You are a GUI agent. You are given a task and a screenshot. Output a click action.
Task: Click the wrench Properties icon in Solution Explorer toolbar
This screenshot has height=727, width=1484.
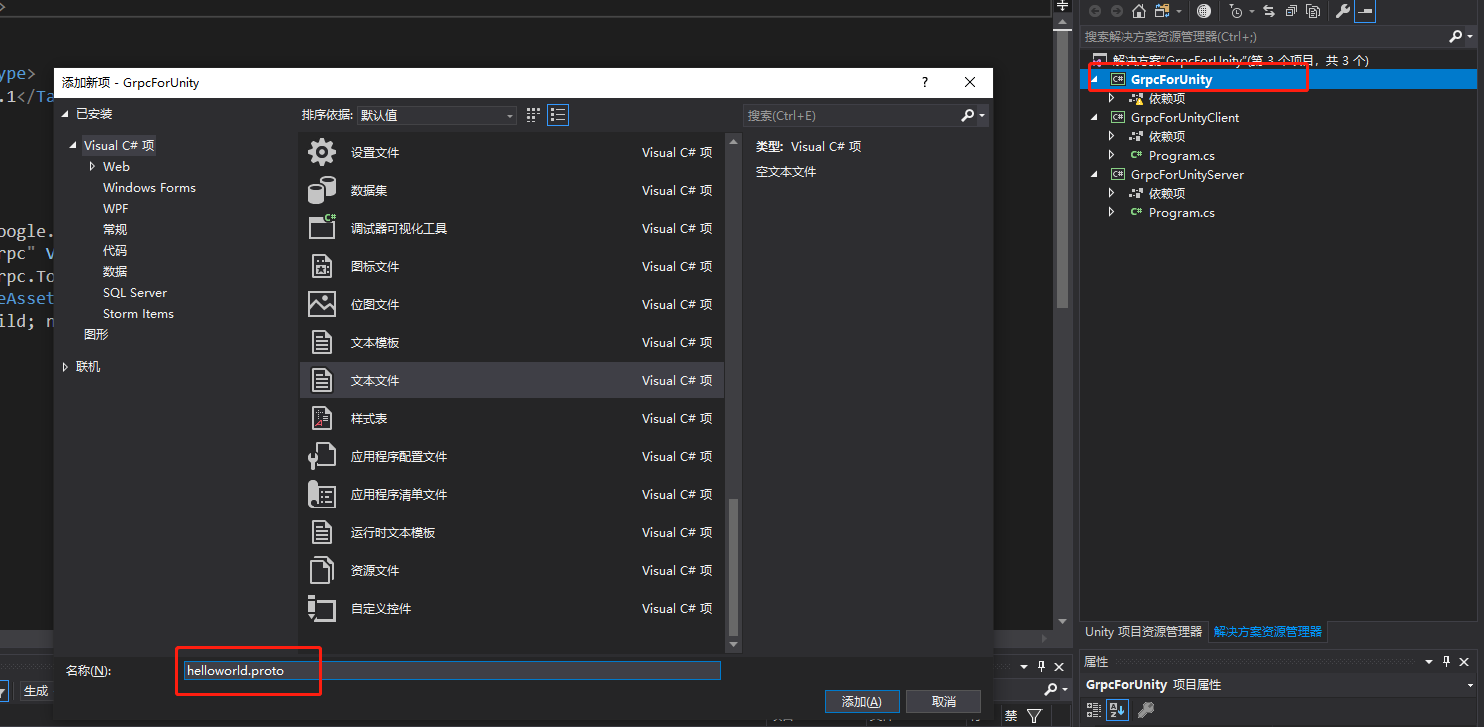click(1343, 11)
